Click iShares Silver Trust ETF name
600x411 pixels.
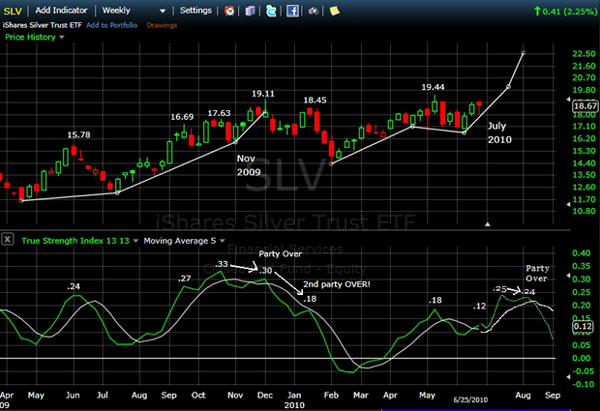(x=42, y=25)
